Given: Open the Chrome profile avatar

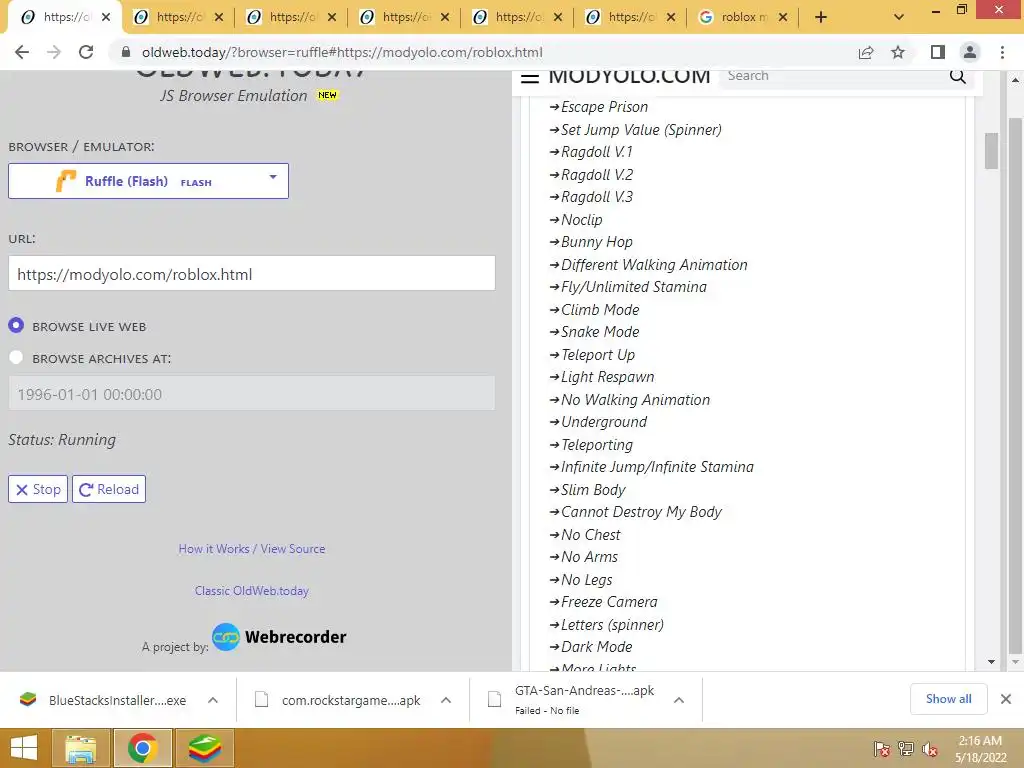Looking at the screenshot, I should 970,52.
